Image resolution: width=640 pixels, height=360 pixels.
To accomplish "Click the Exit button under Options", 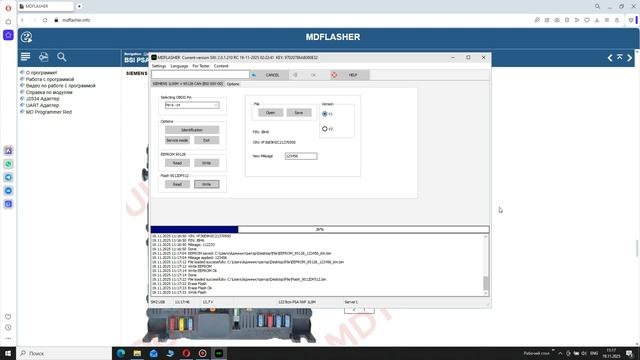I will 207,140.
